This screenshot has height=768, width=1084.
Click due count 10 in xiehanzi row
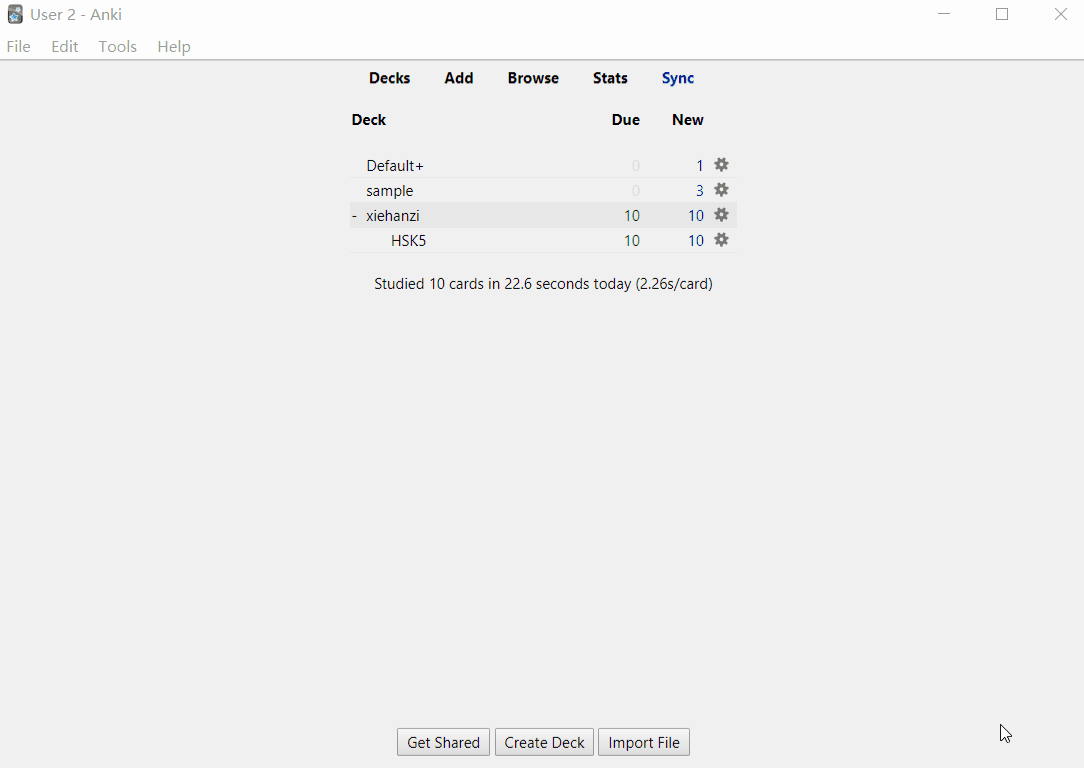click(x=632, y=216)
